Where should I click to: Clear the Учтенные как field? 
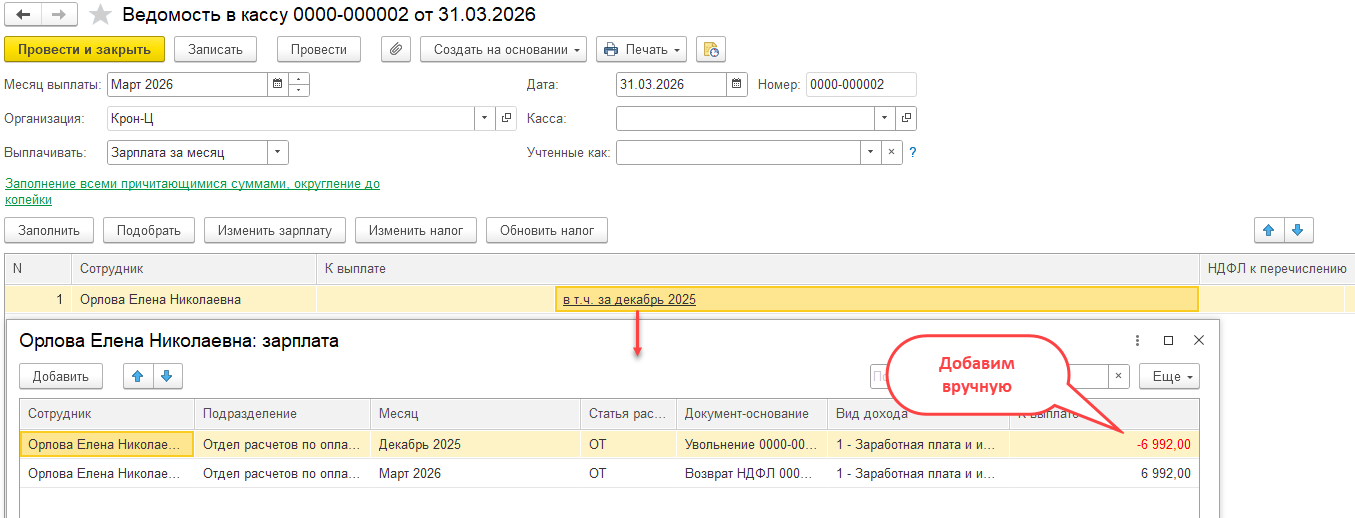(x=891, y=152)
